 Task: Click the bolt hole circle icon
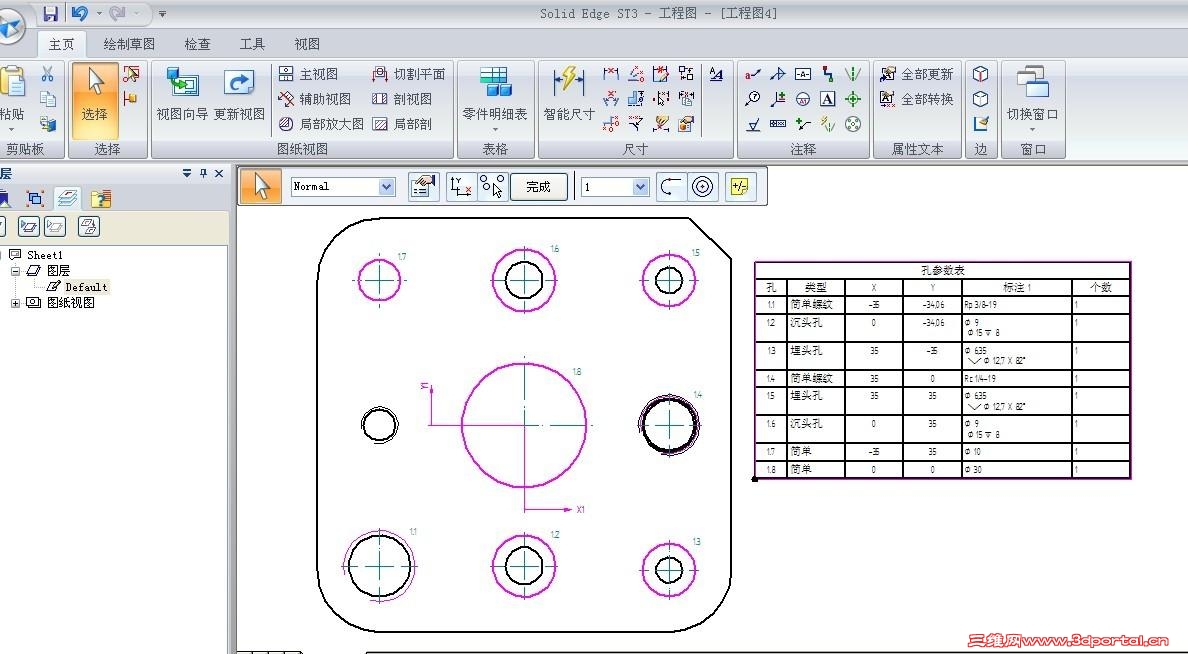click(x=853, y=124)
